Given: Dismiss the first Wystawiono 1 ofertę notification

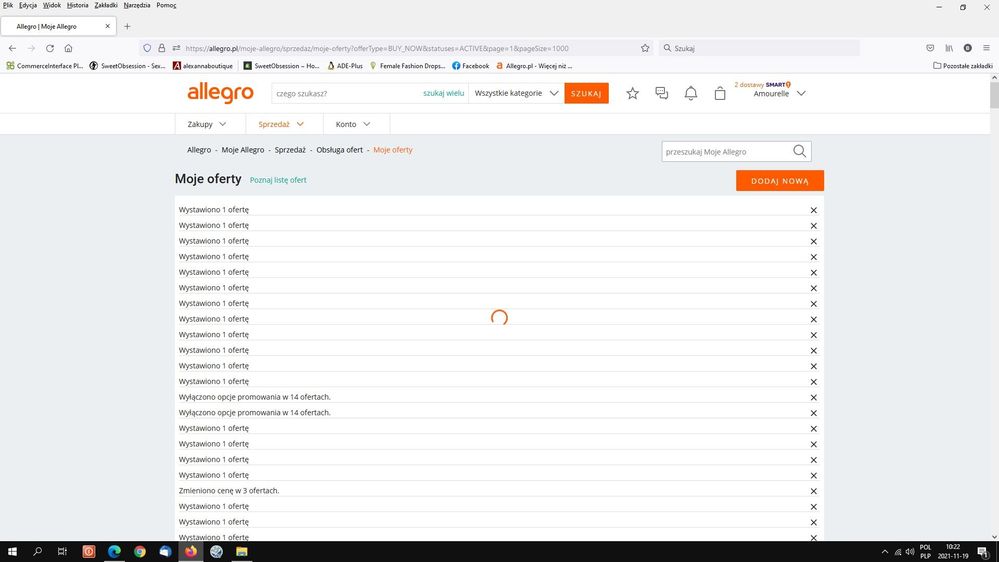Looking at the screenshot, I should tap(814, 210).
